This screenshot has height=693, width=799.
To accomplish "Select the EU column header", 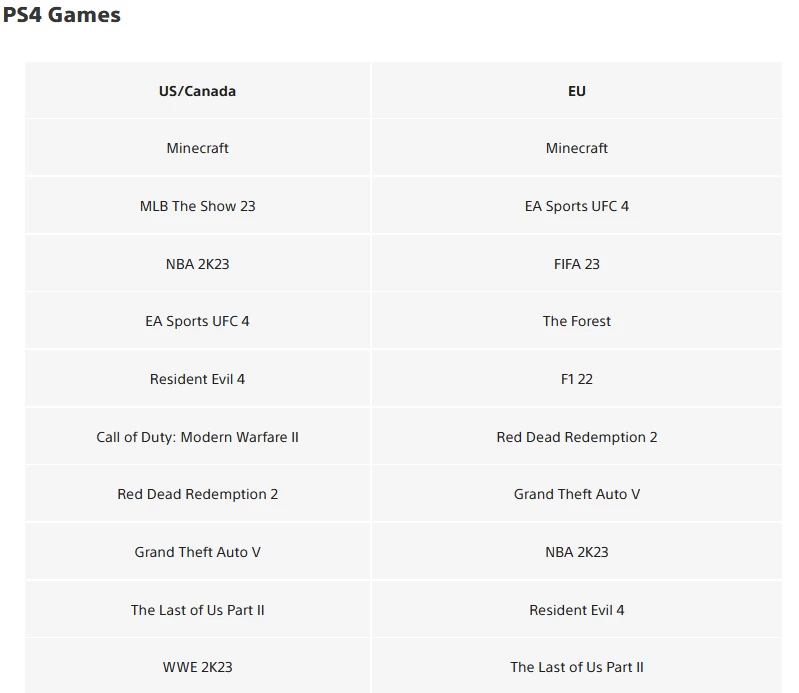I will coord(576,91).
